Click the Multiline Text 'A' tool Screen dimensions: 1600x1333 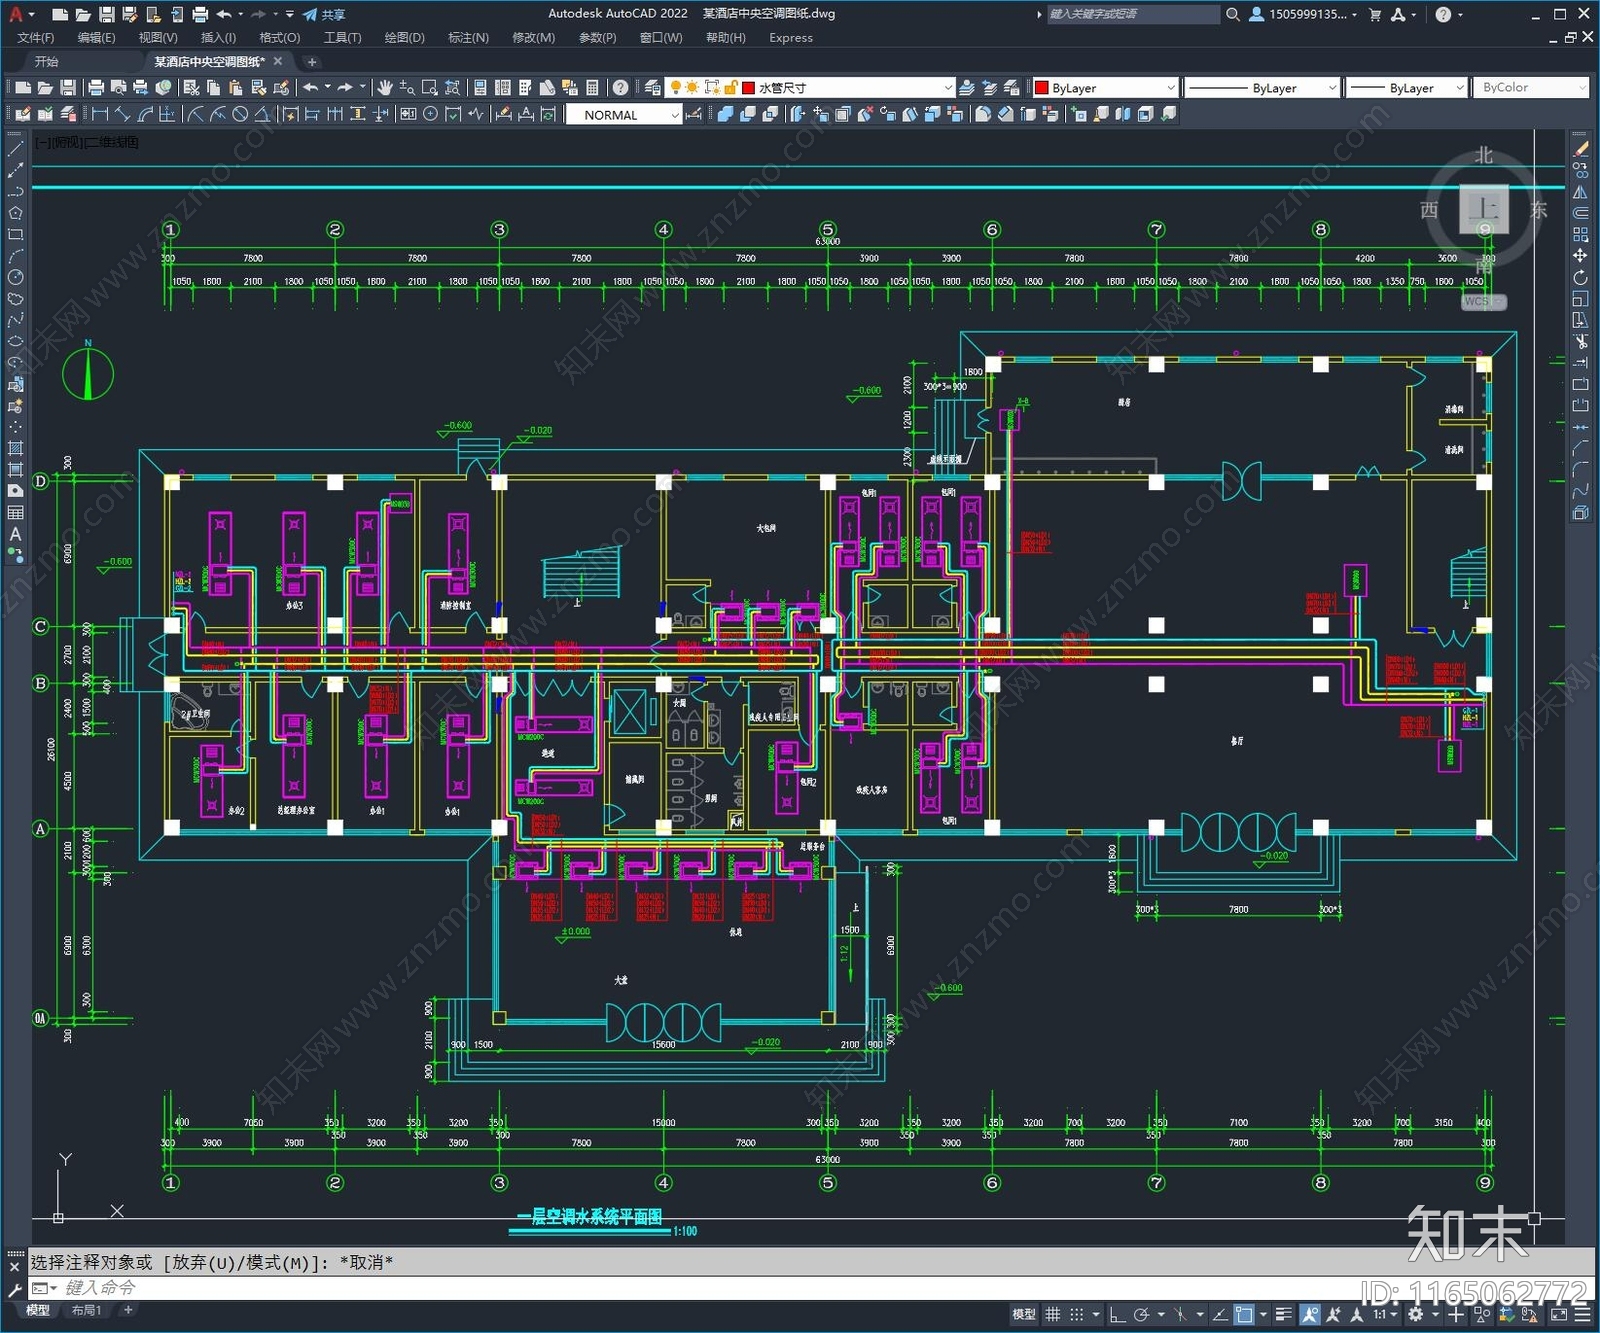(x=15, y=534)
